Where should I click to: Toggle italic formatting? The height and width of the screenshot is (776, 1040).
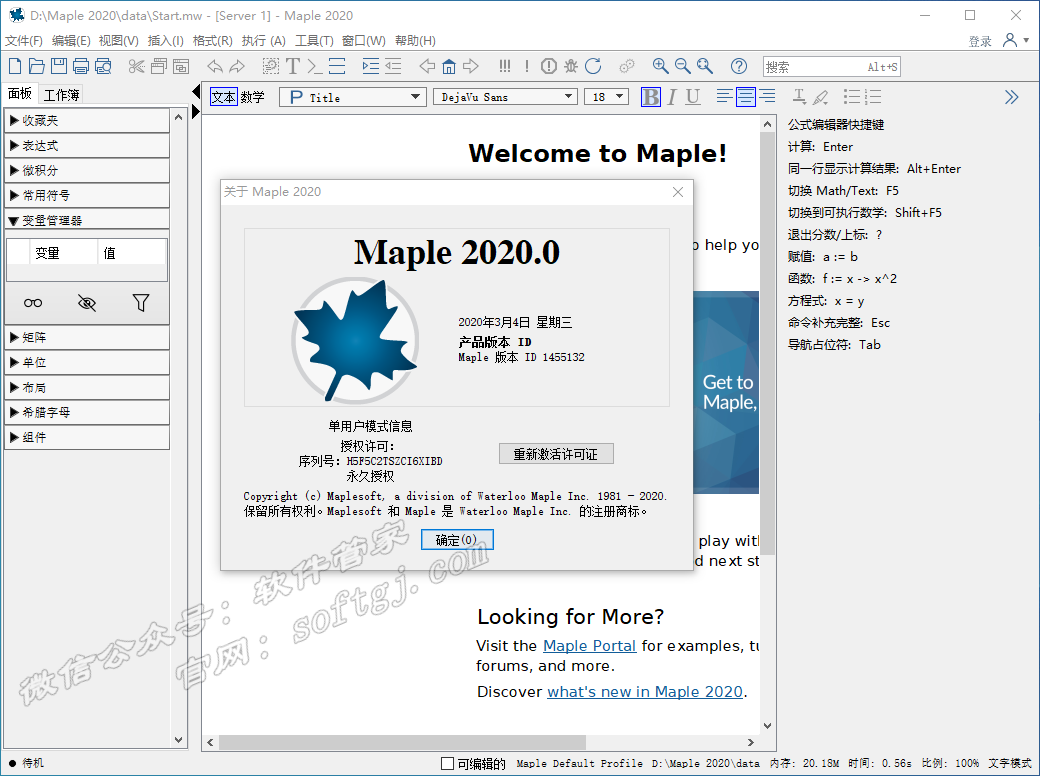(672, 97)
